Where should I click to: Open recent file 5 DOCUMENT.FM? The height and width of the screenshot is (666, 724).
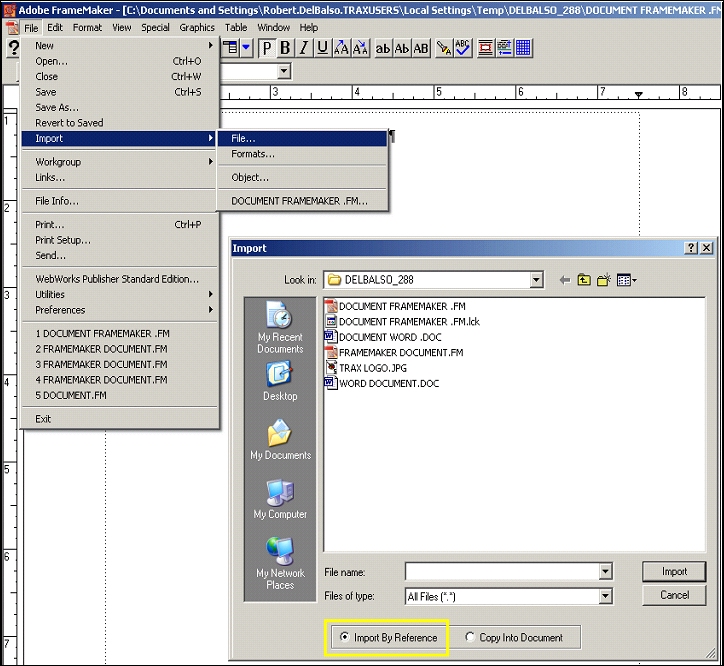tap(120, 395)
